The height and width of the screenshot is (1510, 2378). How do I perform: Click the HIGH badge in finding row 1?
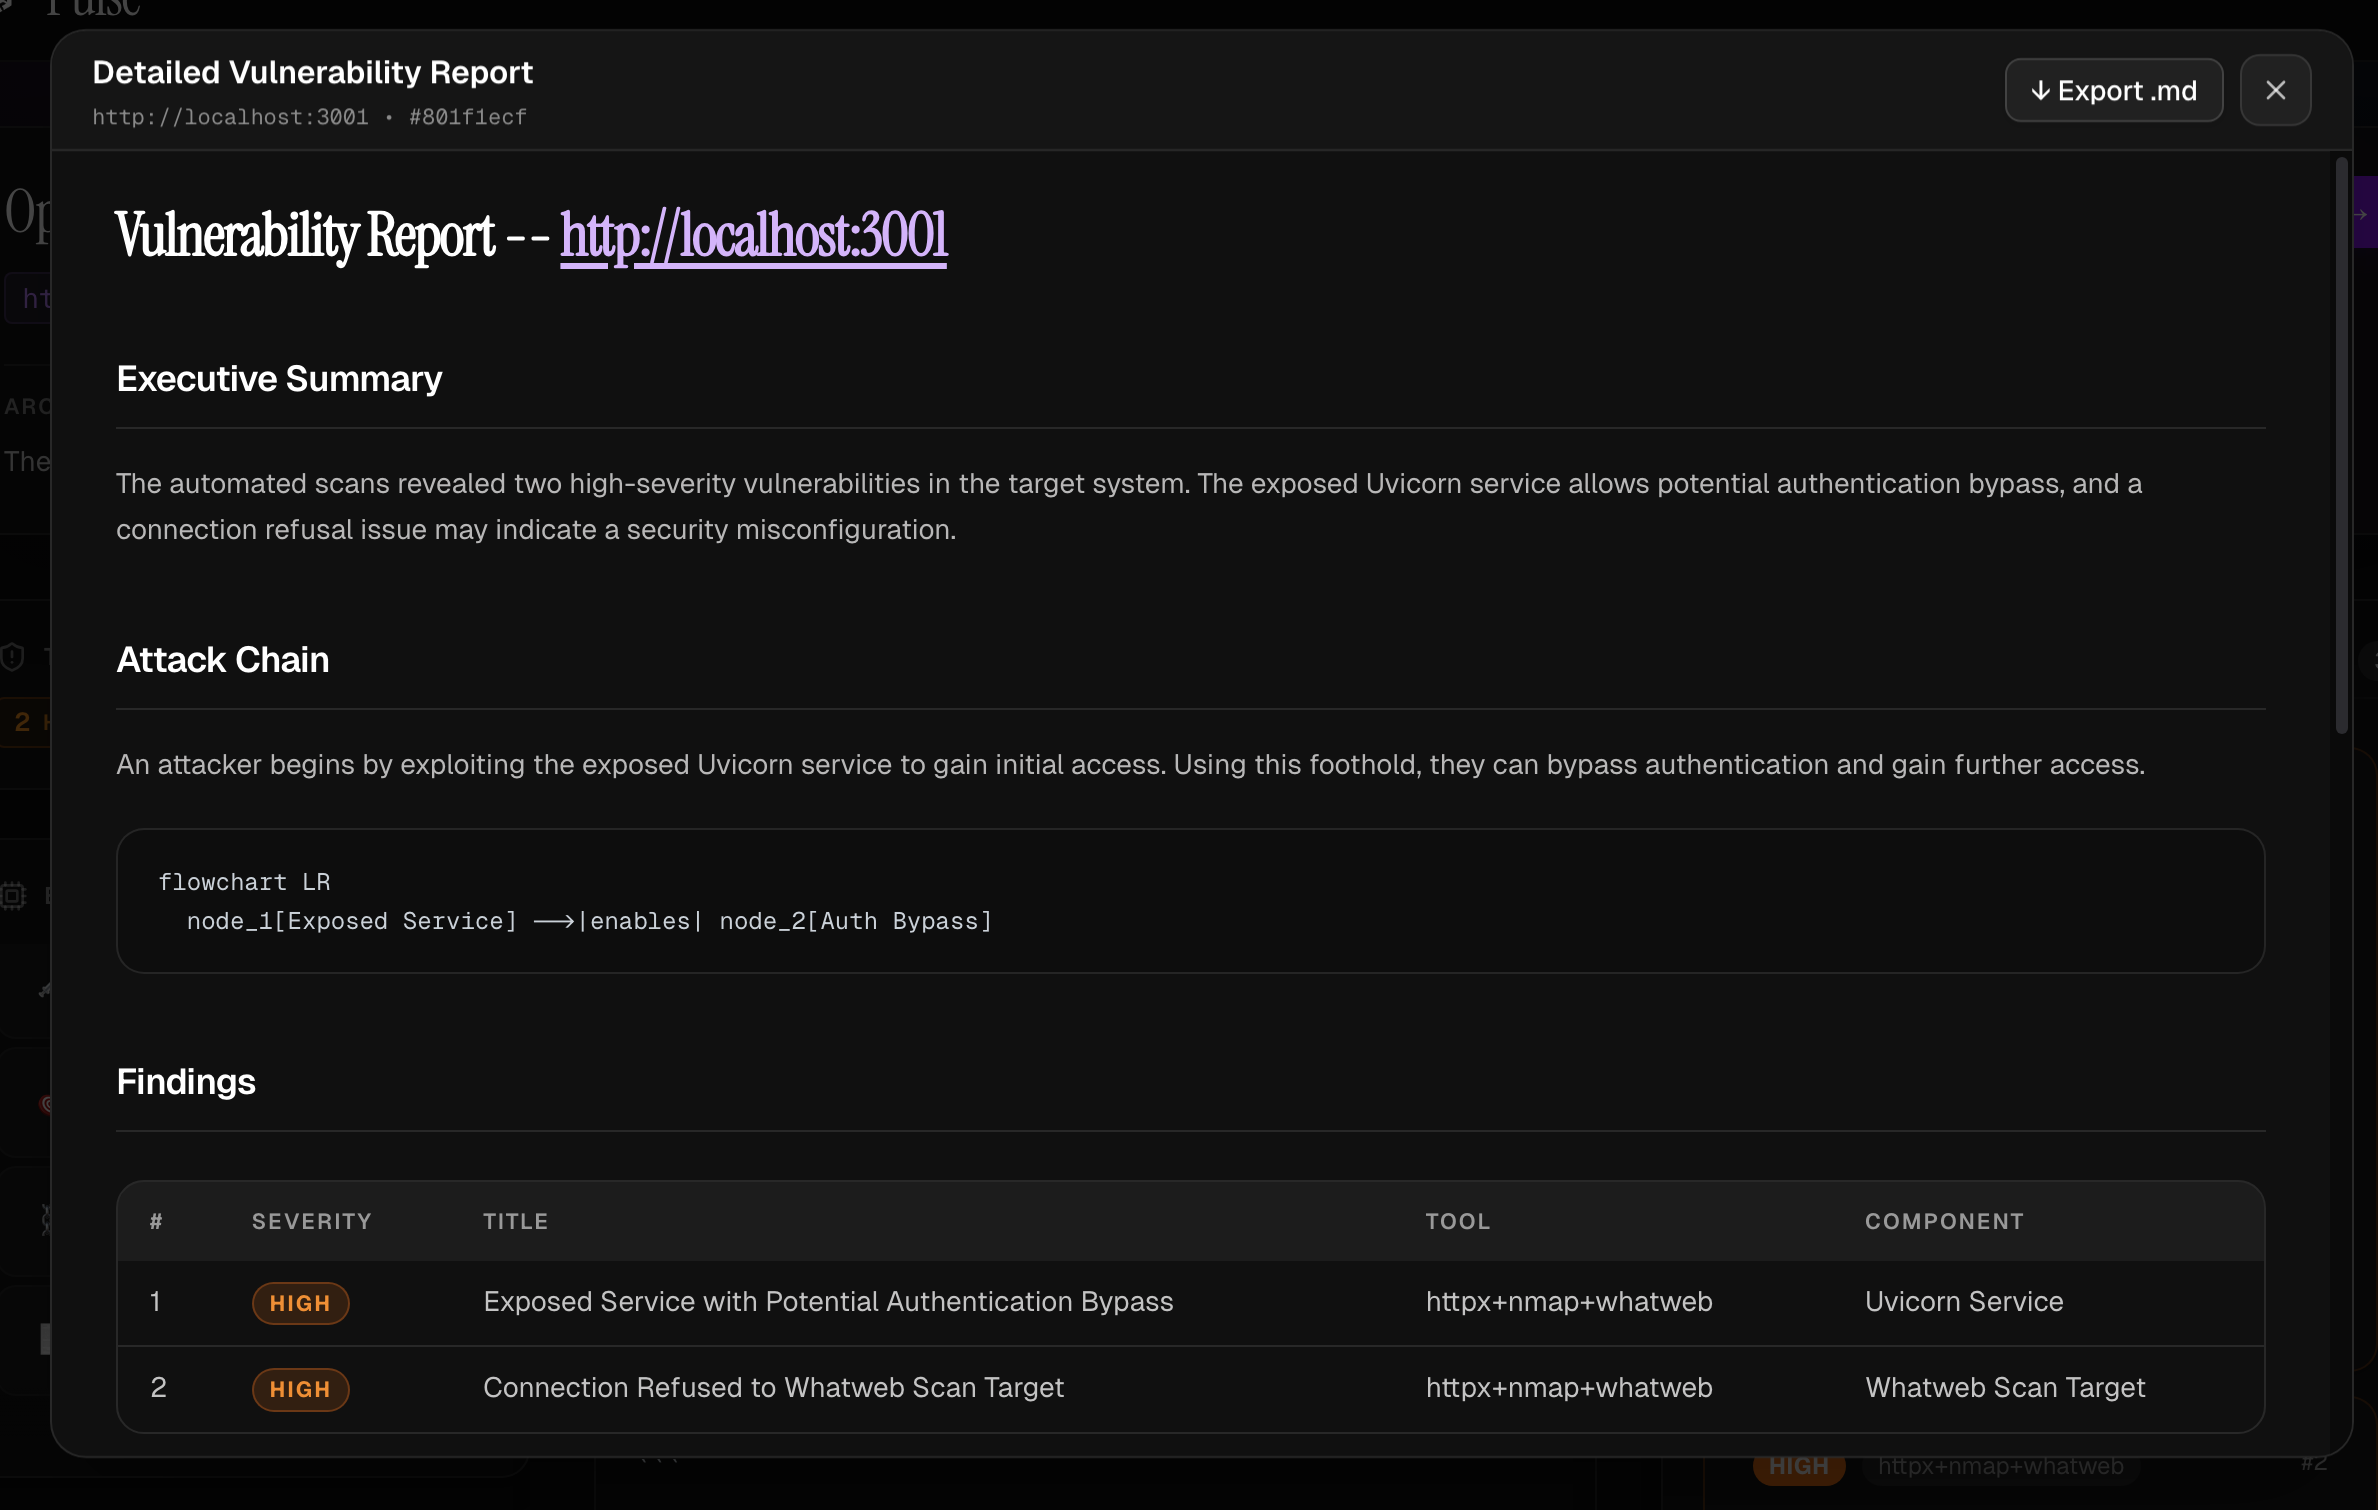tap(300, 1303)
